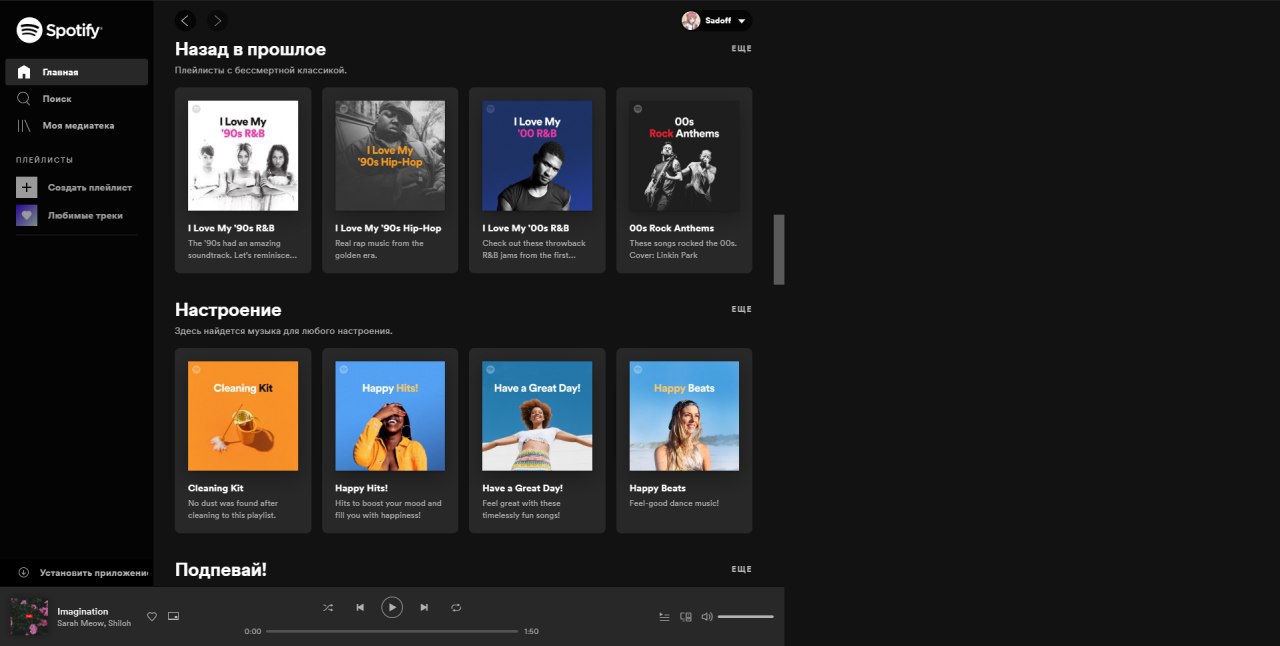Go forward with the right arrow button
Viewport: 1280px width, 646px height.
tap(217, 20)
